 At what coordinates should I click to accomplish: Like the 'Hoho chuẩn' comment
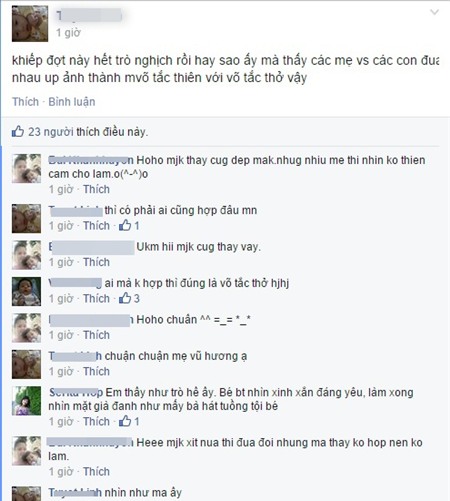tap(96, 335)
